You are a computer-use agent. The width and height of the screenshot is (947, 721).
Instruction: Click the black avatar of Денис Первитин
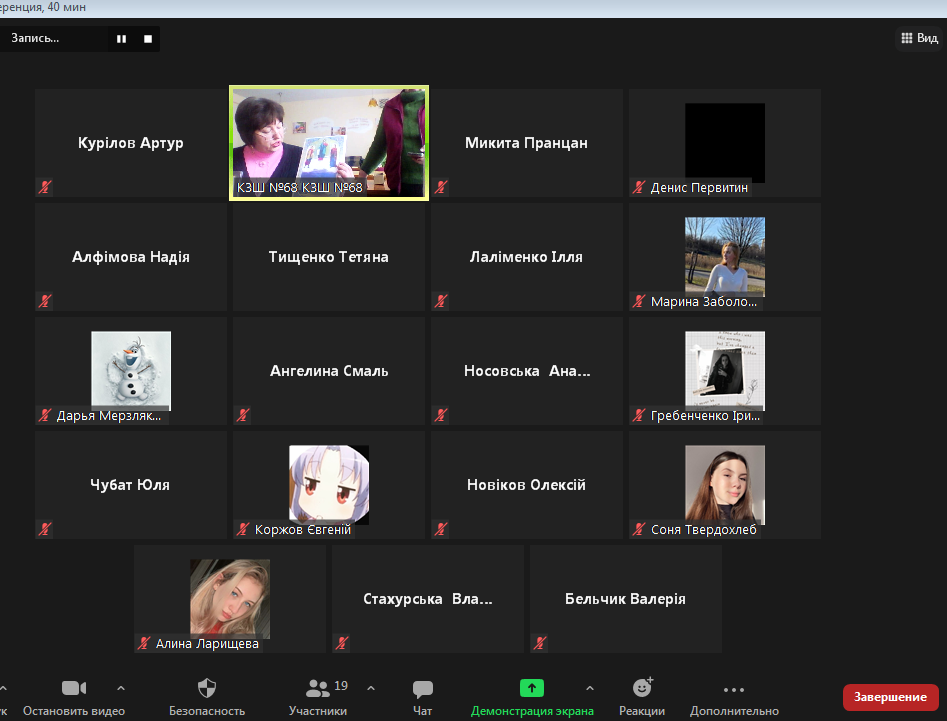coord(725,143)
